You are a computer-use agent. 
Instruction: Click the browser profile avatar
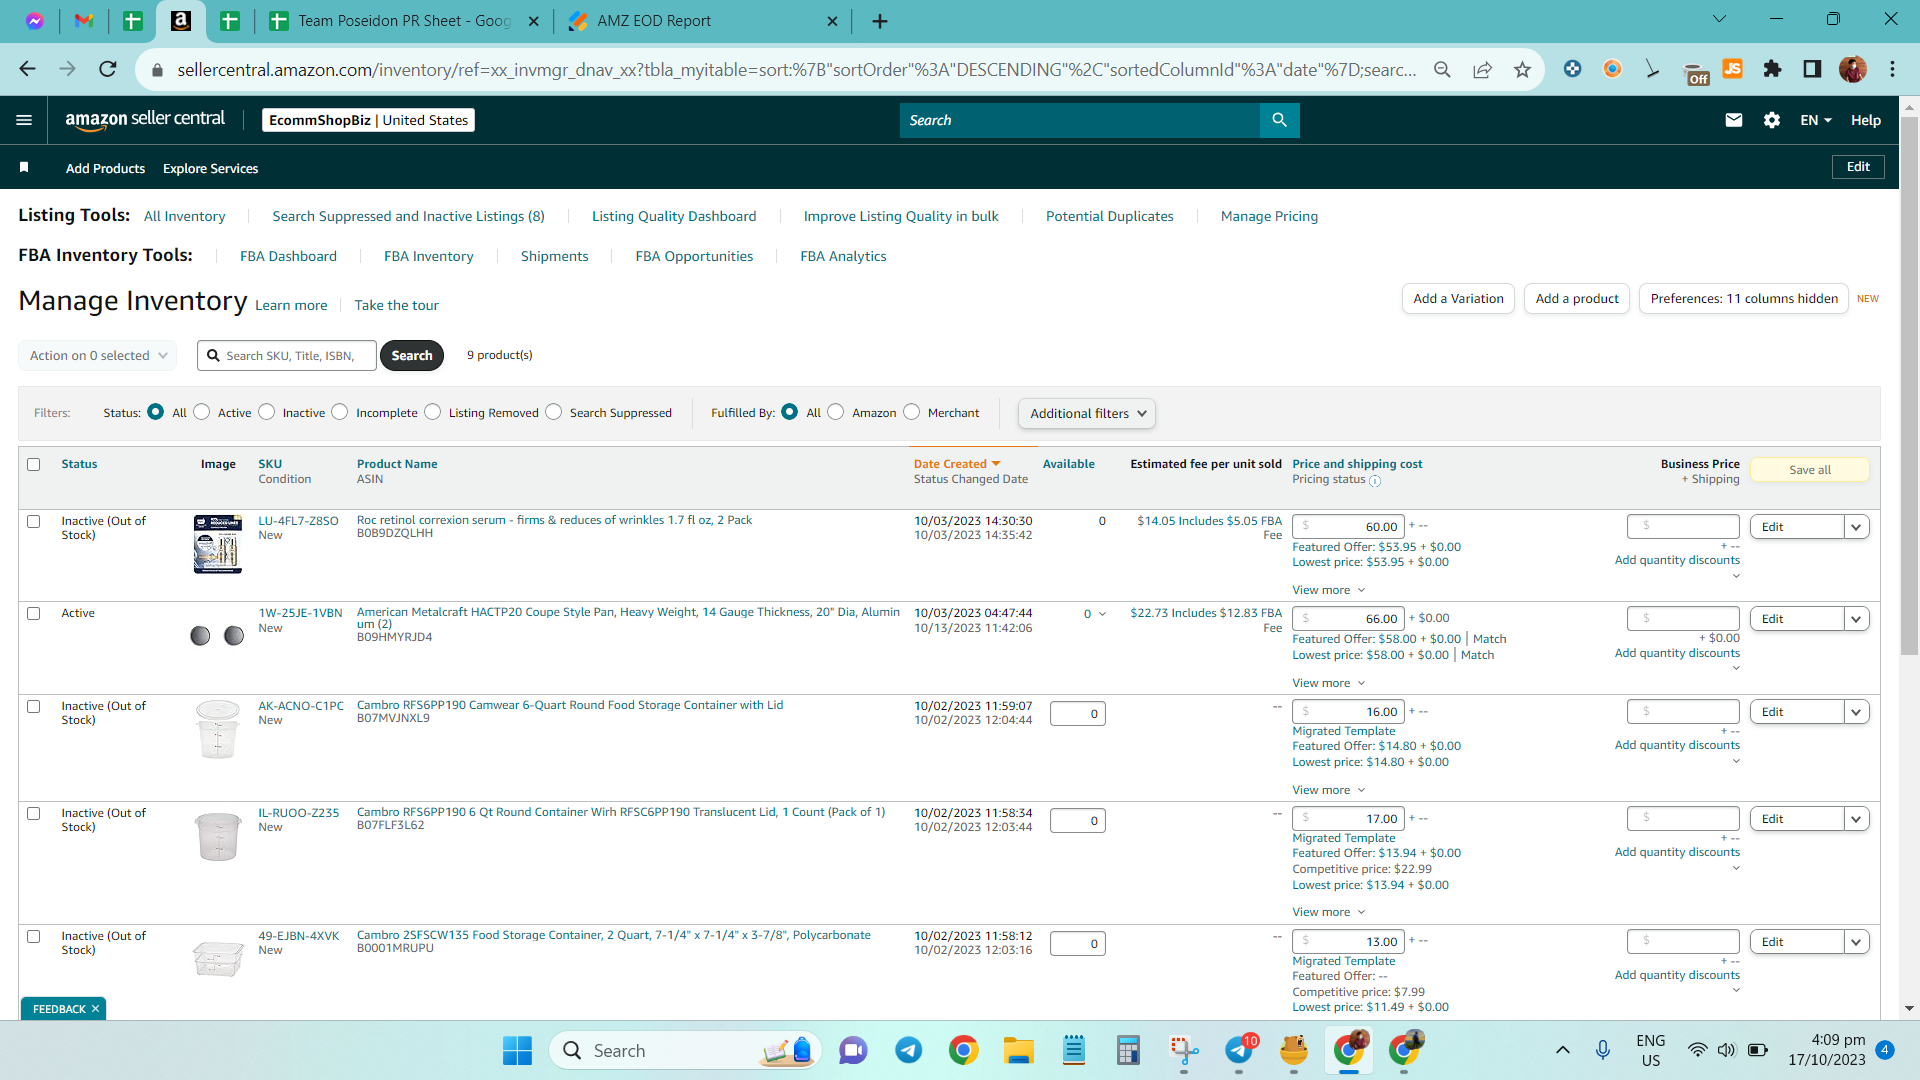point(1852,69)
